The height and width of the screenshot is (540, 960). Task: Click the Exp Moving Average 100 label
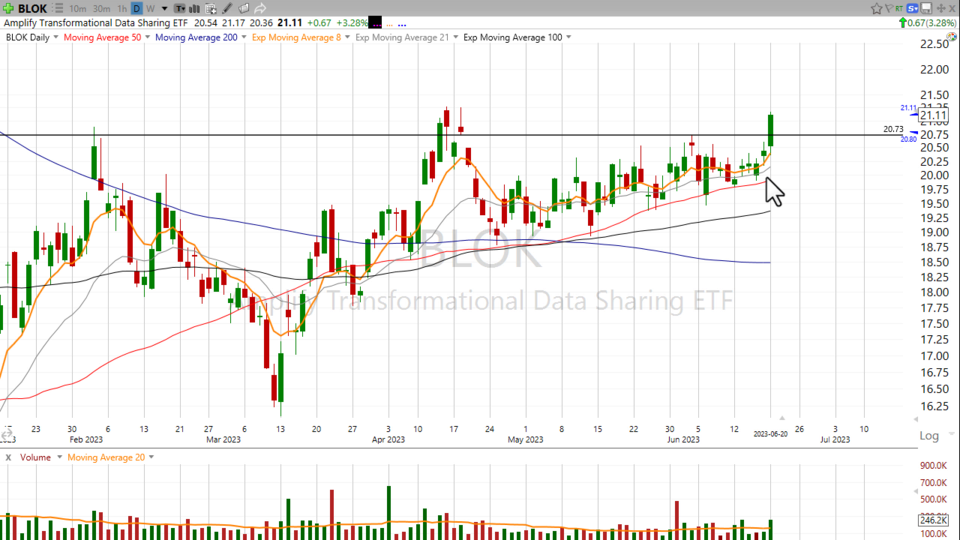coord(512,37)
